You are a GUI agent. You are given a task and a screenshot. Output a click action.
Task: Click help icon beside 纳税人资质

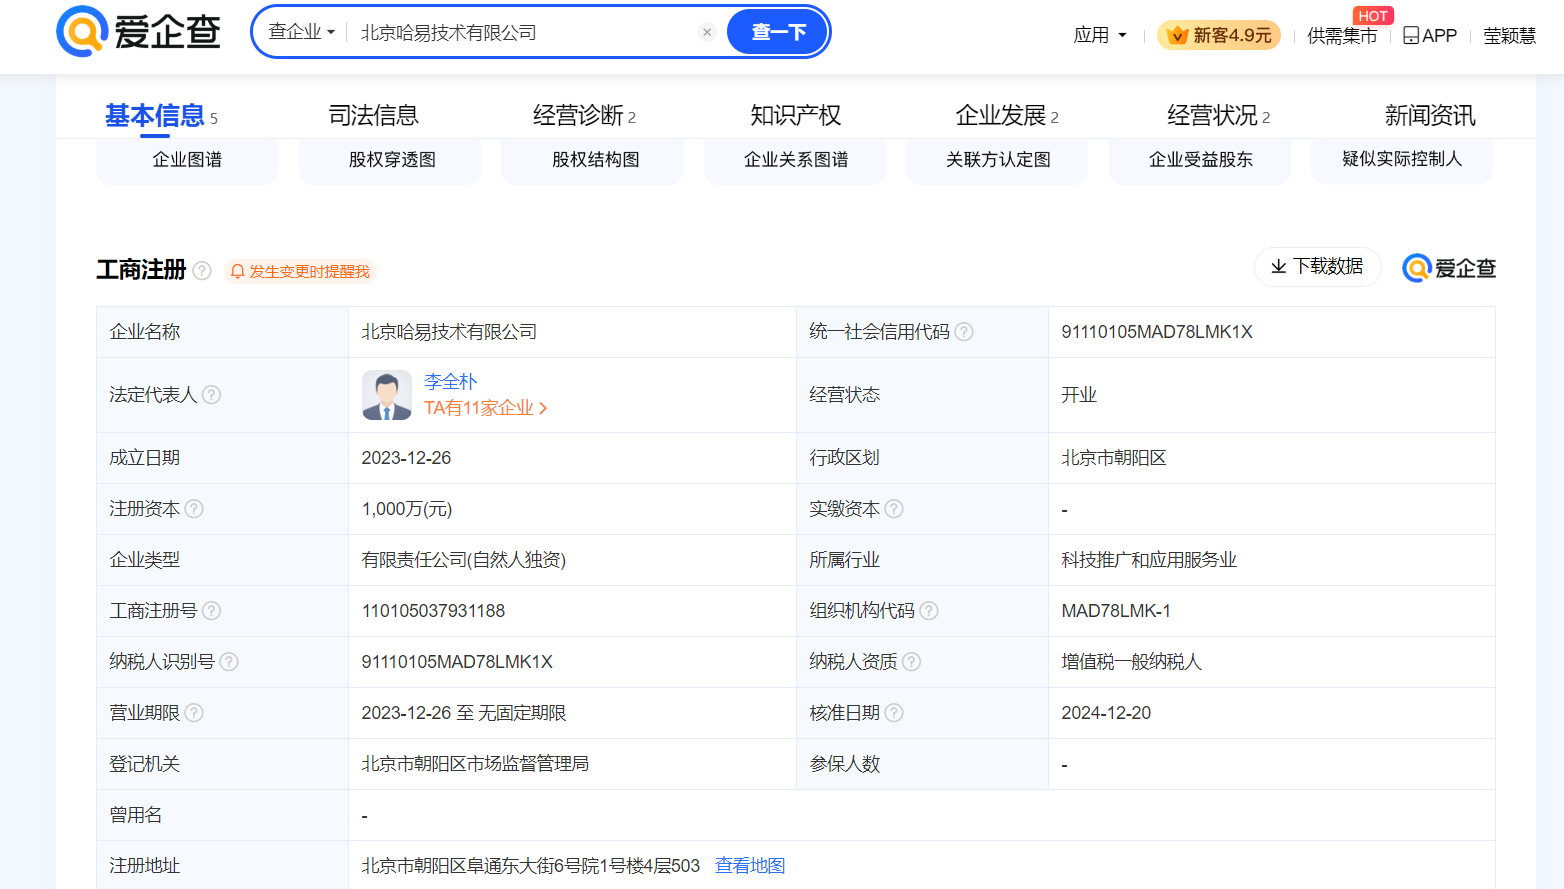(x=911, y=662)
